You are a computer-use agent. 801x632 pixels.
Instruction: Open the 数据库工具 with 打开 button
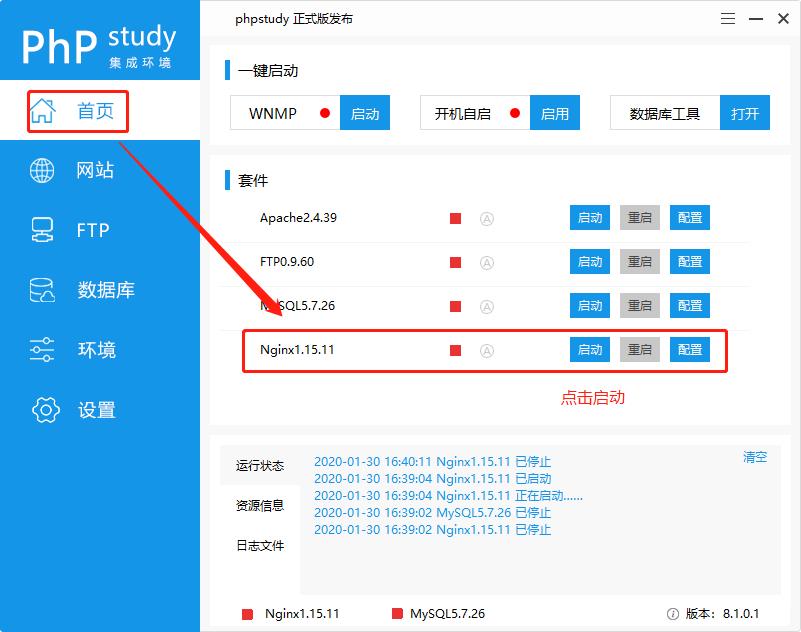click(x=745, y=113)
